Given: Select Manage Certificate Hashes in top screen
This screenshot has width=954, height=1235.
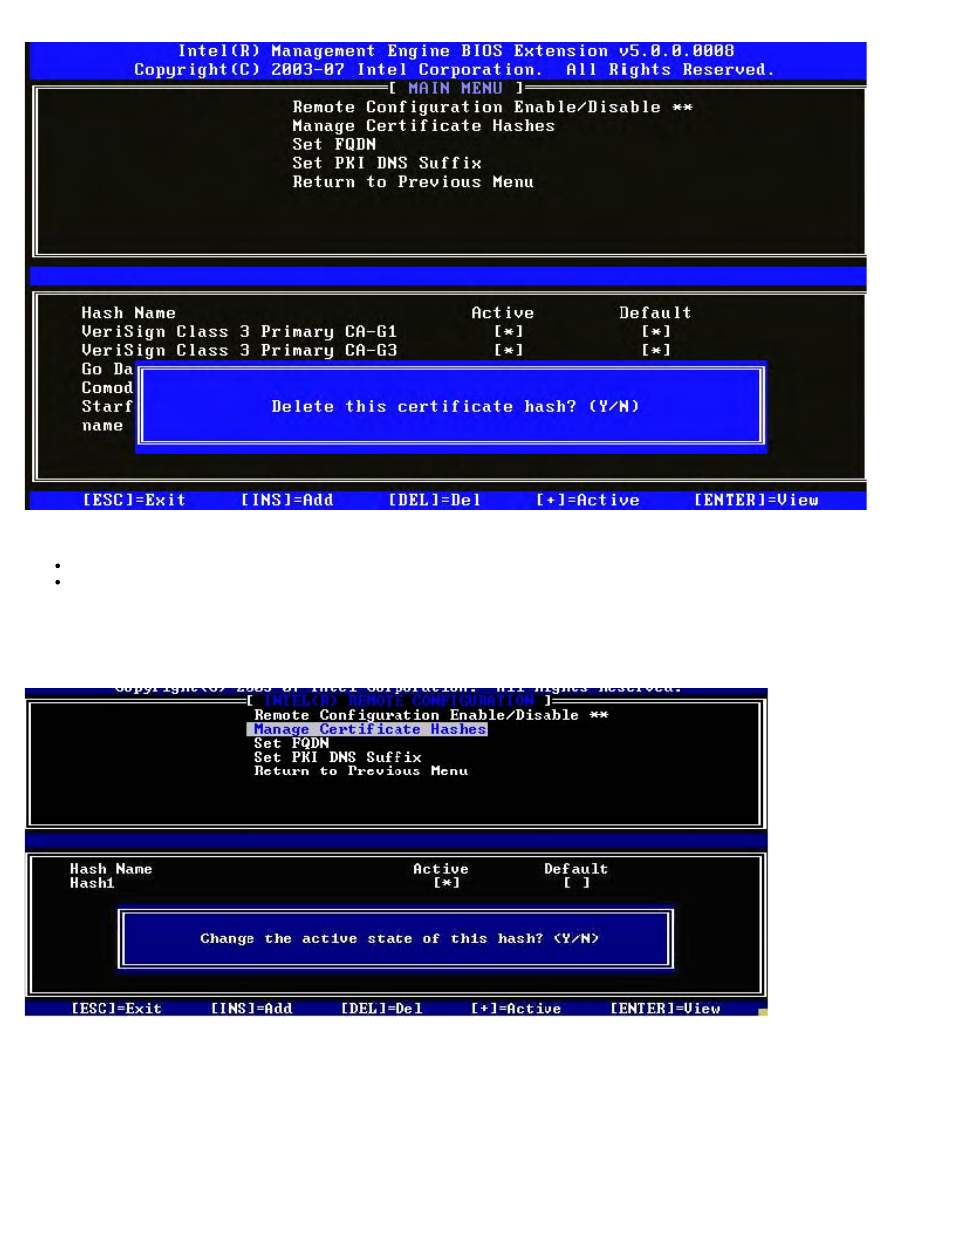Looking at the screenshot, I should click(x=423, y=126).
